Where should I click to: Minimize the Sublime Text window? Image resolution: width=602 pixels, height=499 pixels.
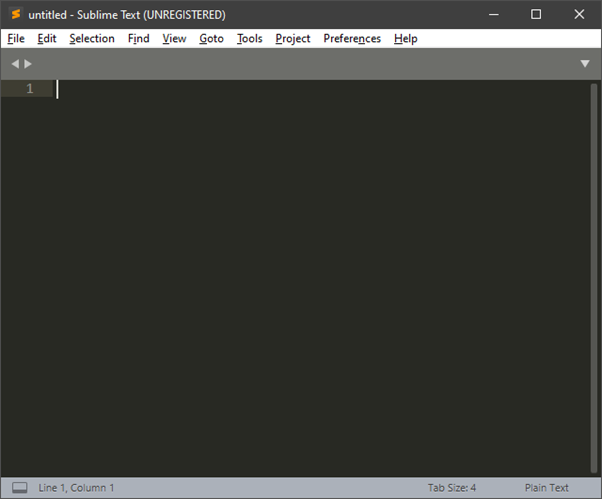494,15
